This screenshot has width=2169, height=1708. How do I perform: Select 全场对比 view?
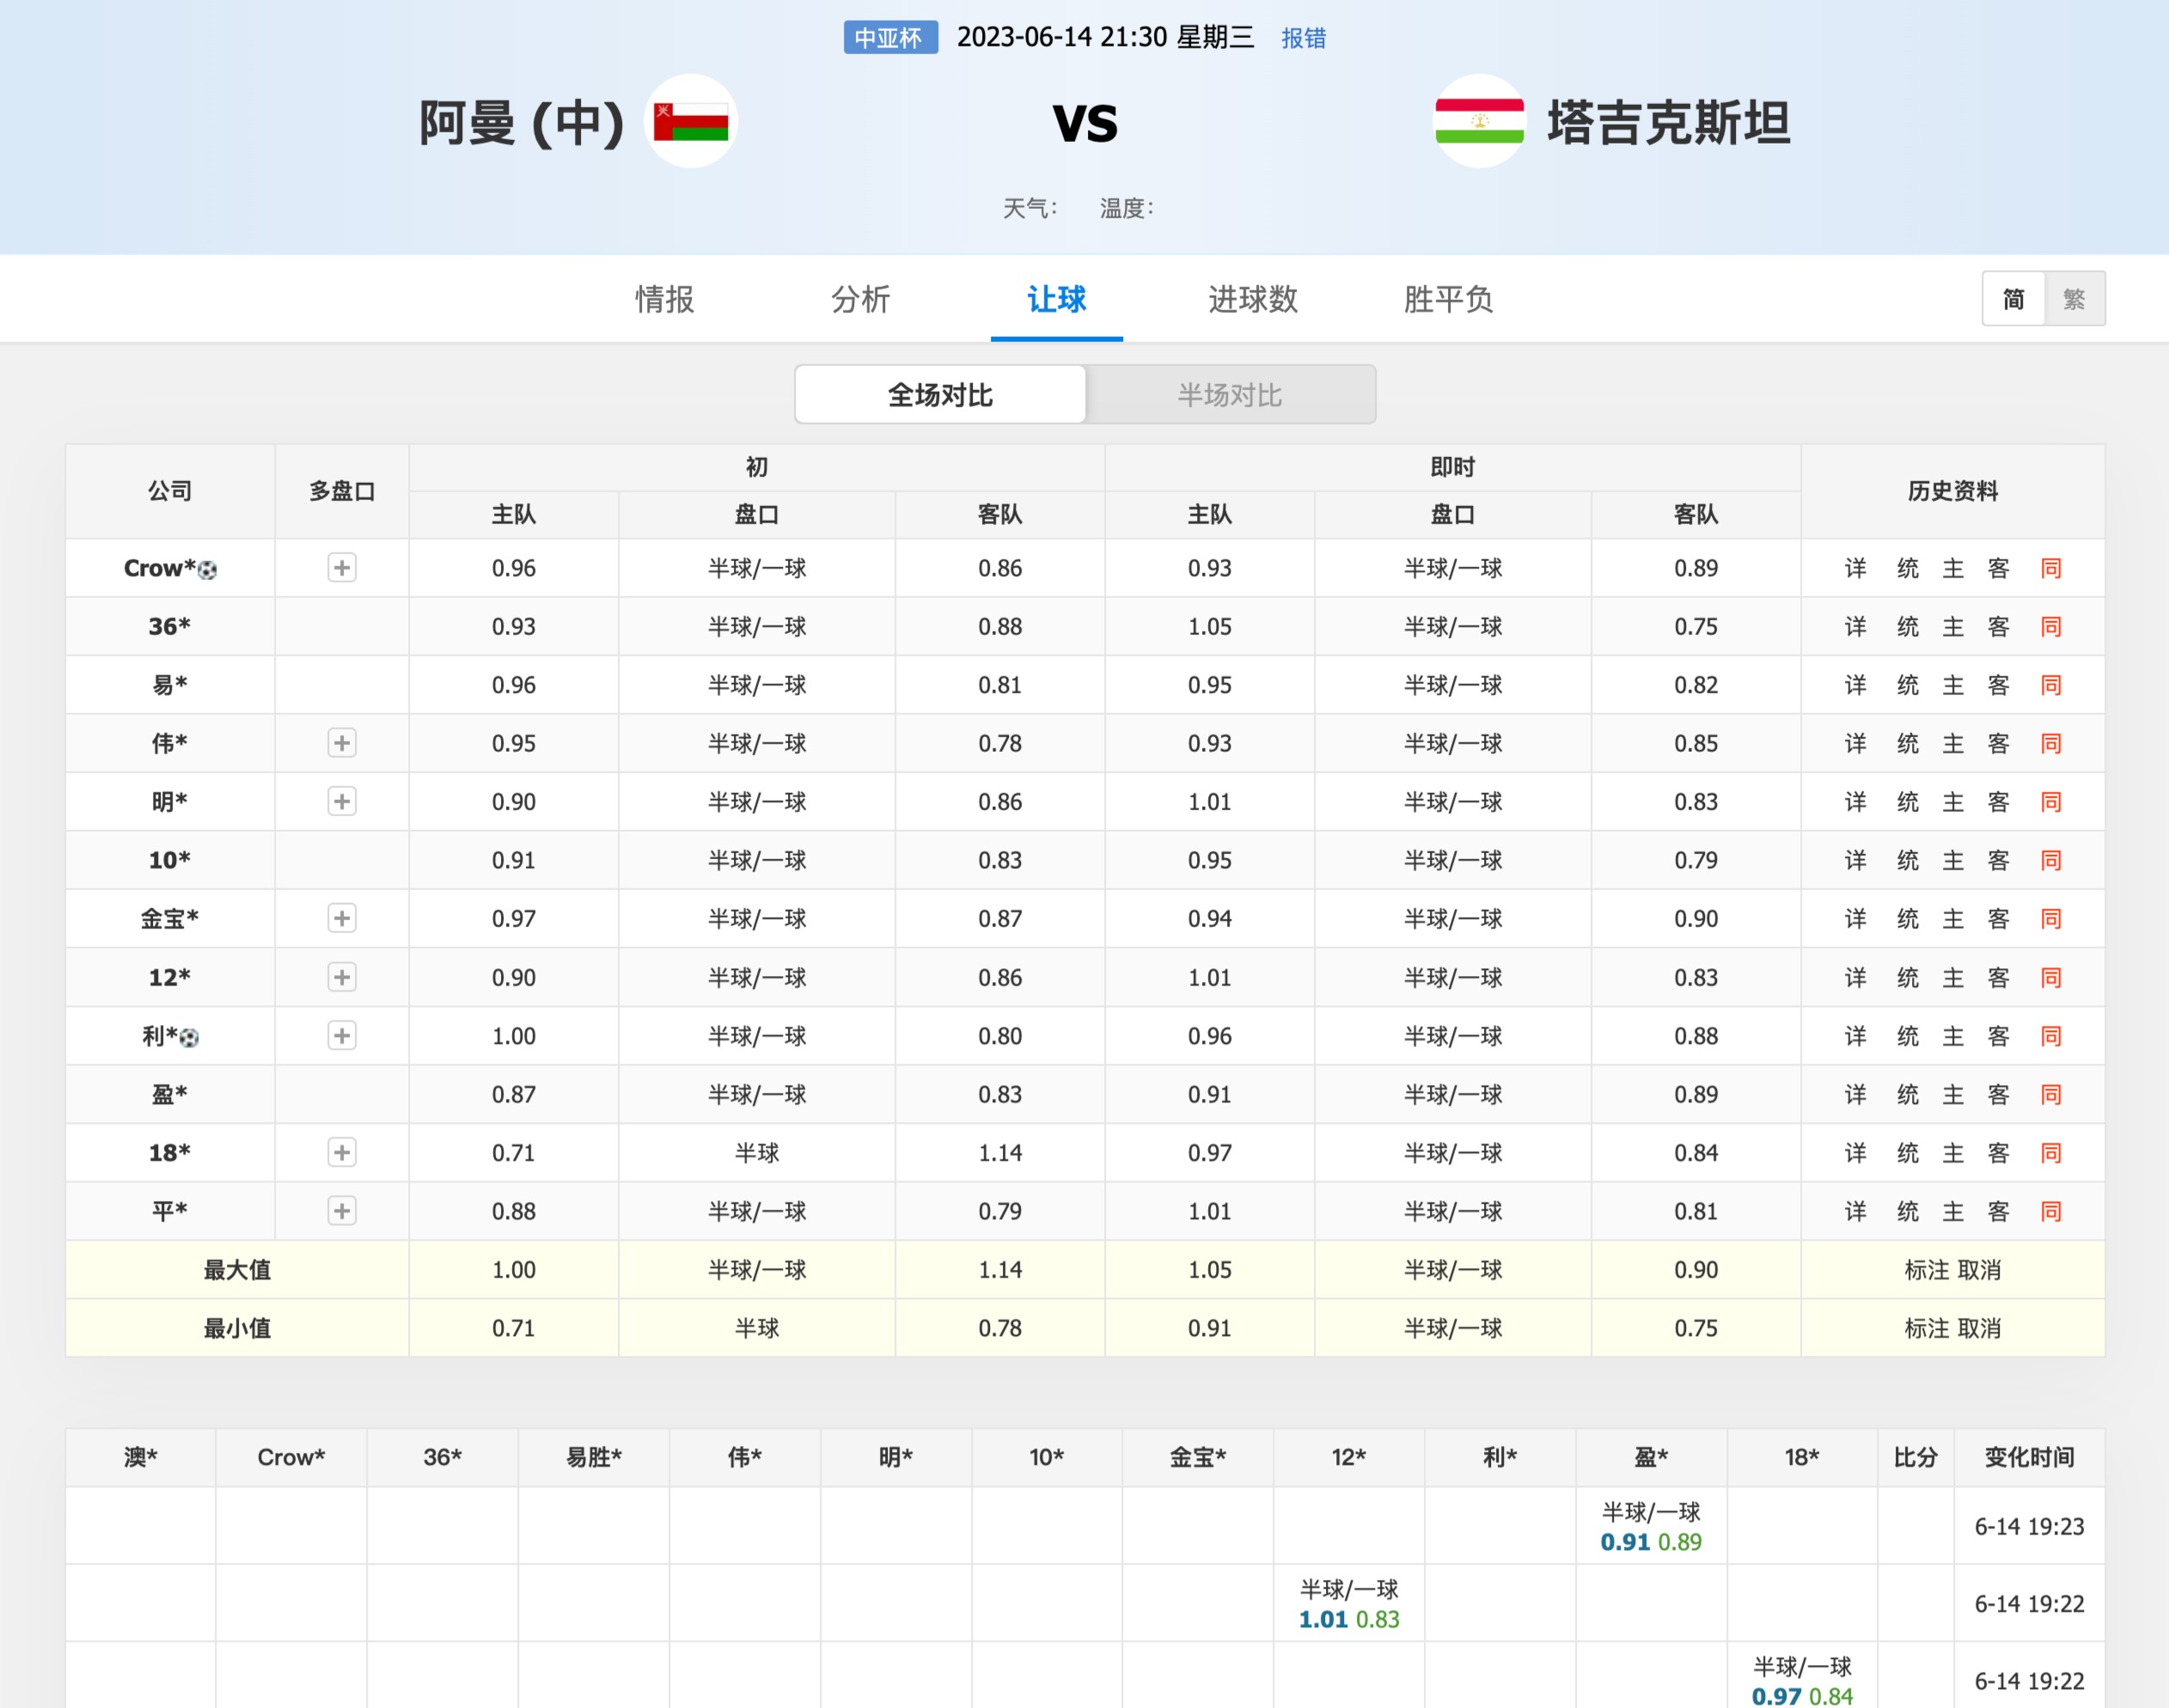[940, 395]
